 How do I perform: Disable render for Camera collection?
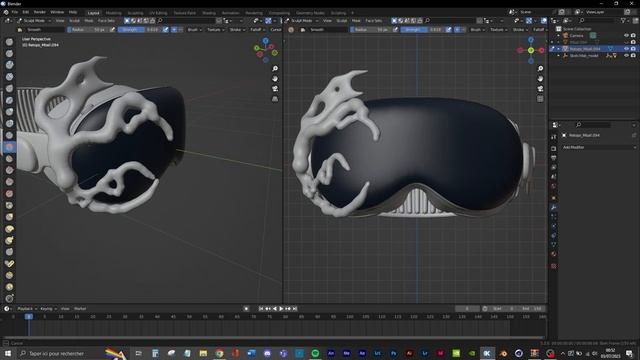pyautogui.click(x=633, y=36)
